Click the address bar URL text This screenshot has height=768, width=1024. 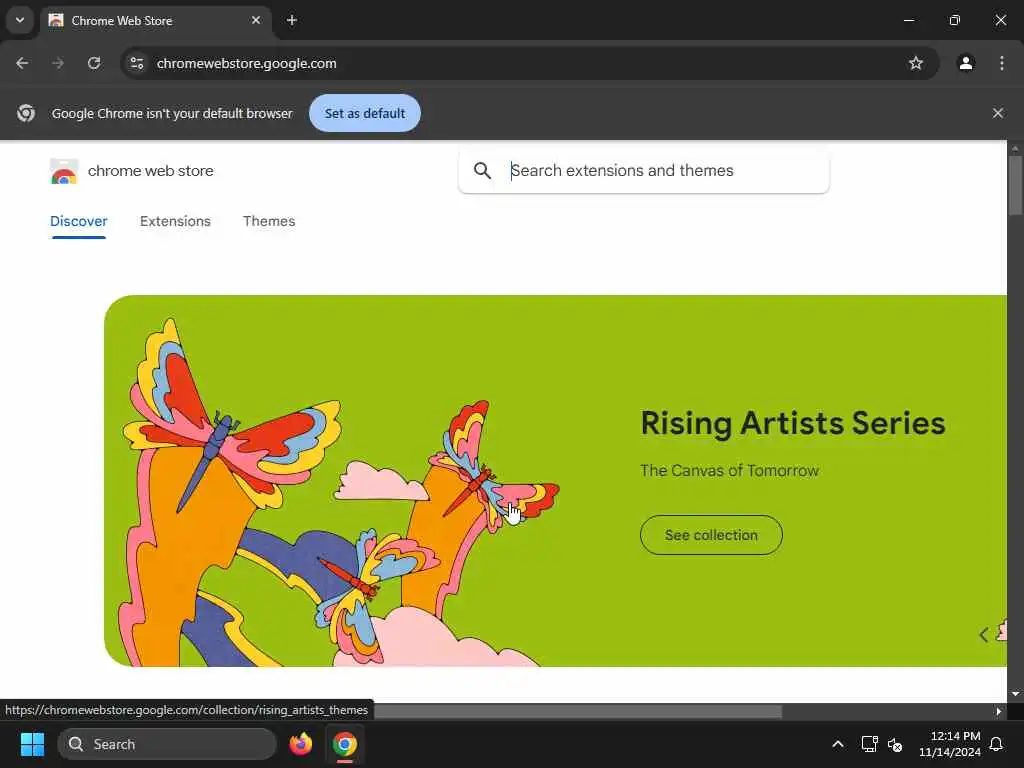coord(246,63)
